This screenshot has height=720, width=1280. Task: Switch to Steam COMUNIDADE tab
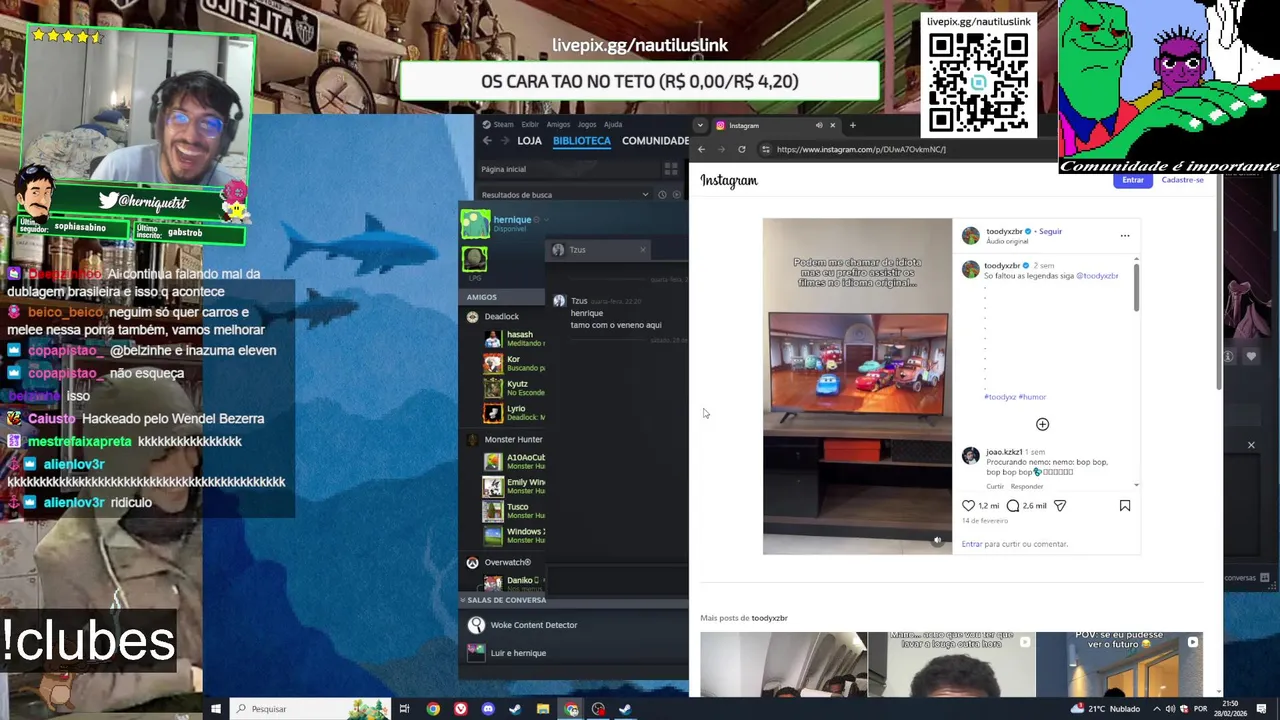655,141
